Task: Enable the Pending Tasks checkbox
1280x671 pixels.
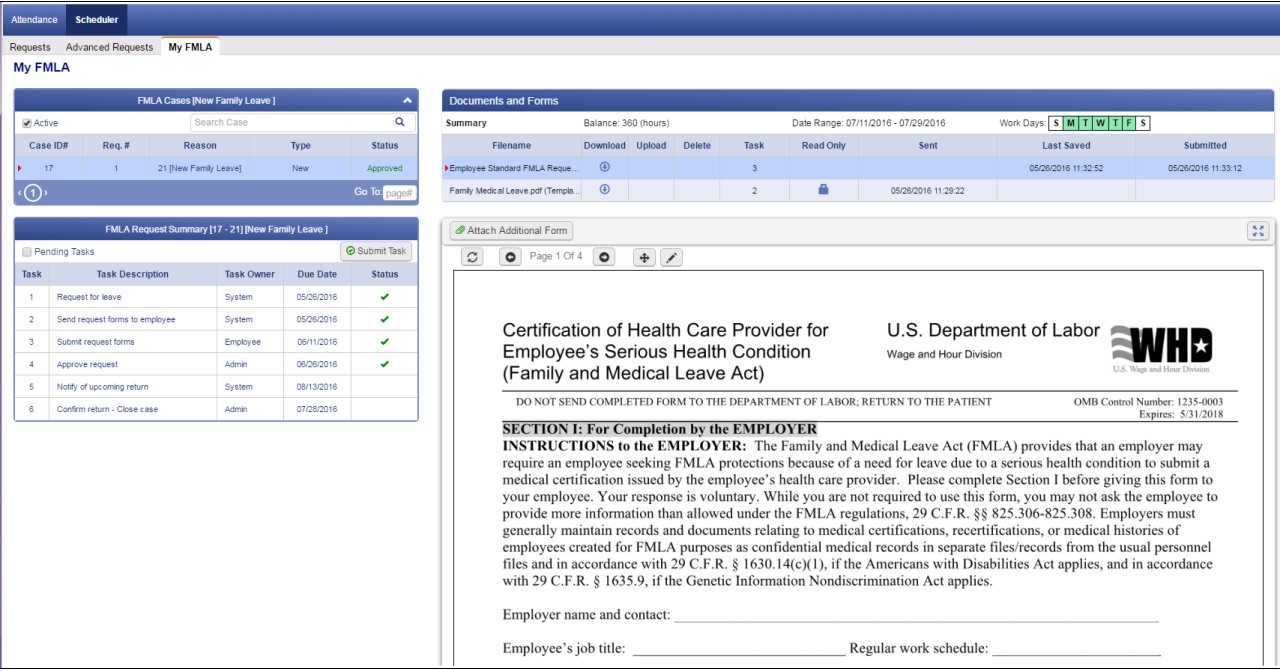Action: point(27,252)
